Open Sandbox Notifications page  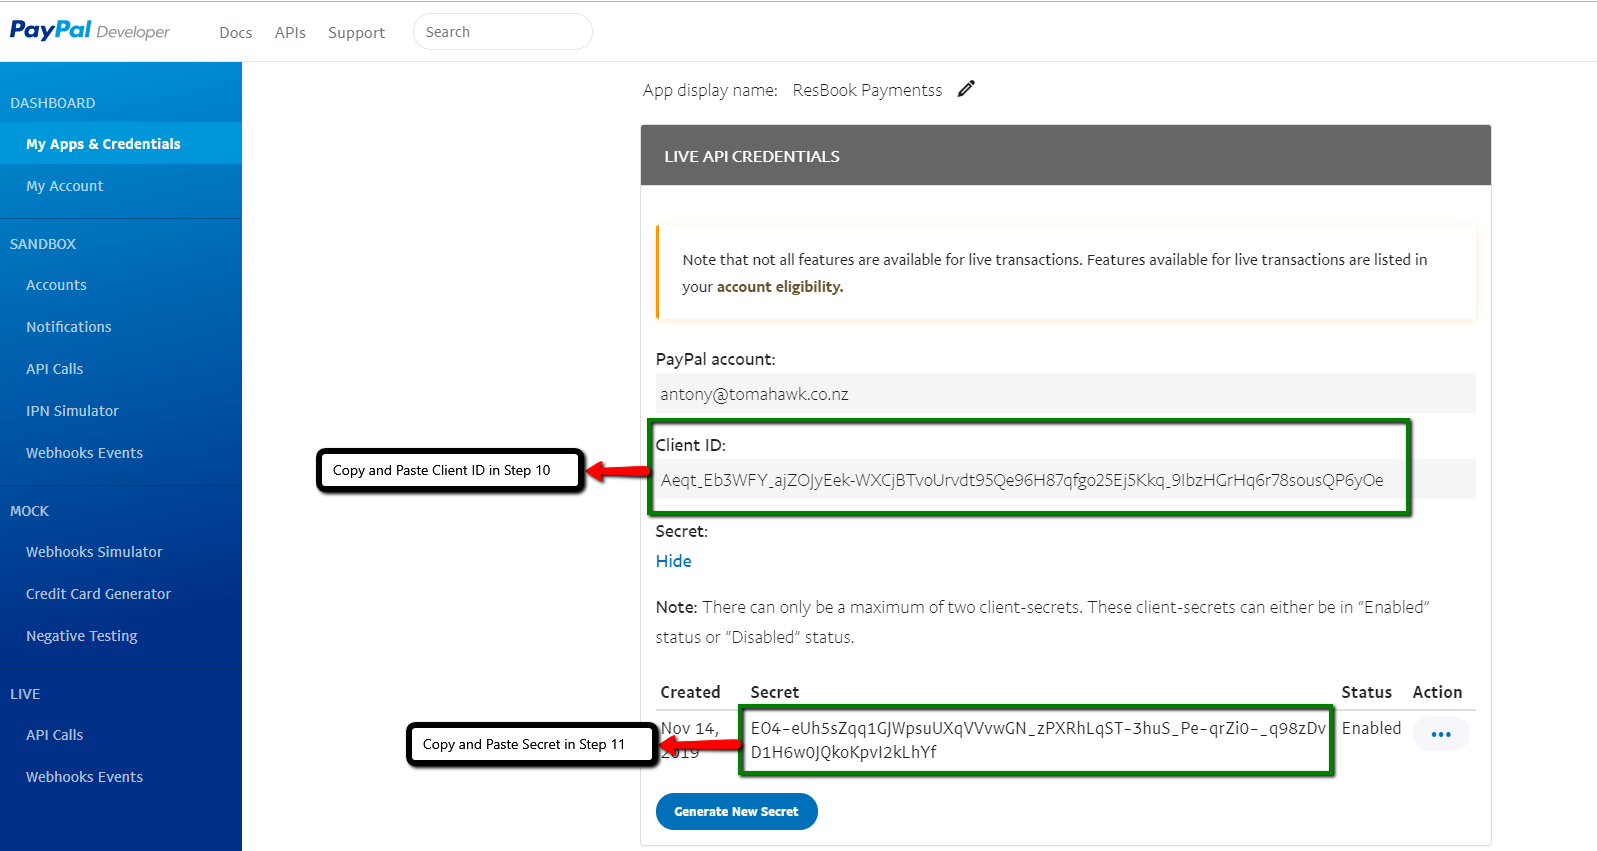pyautogui.click(x=69, y=327)
